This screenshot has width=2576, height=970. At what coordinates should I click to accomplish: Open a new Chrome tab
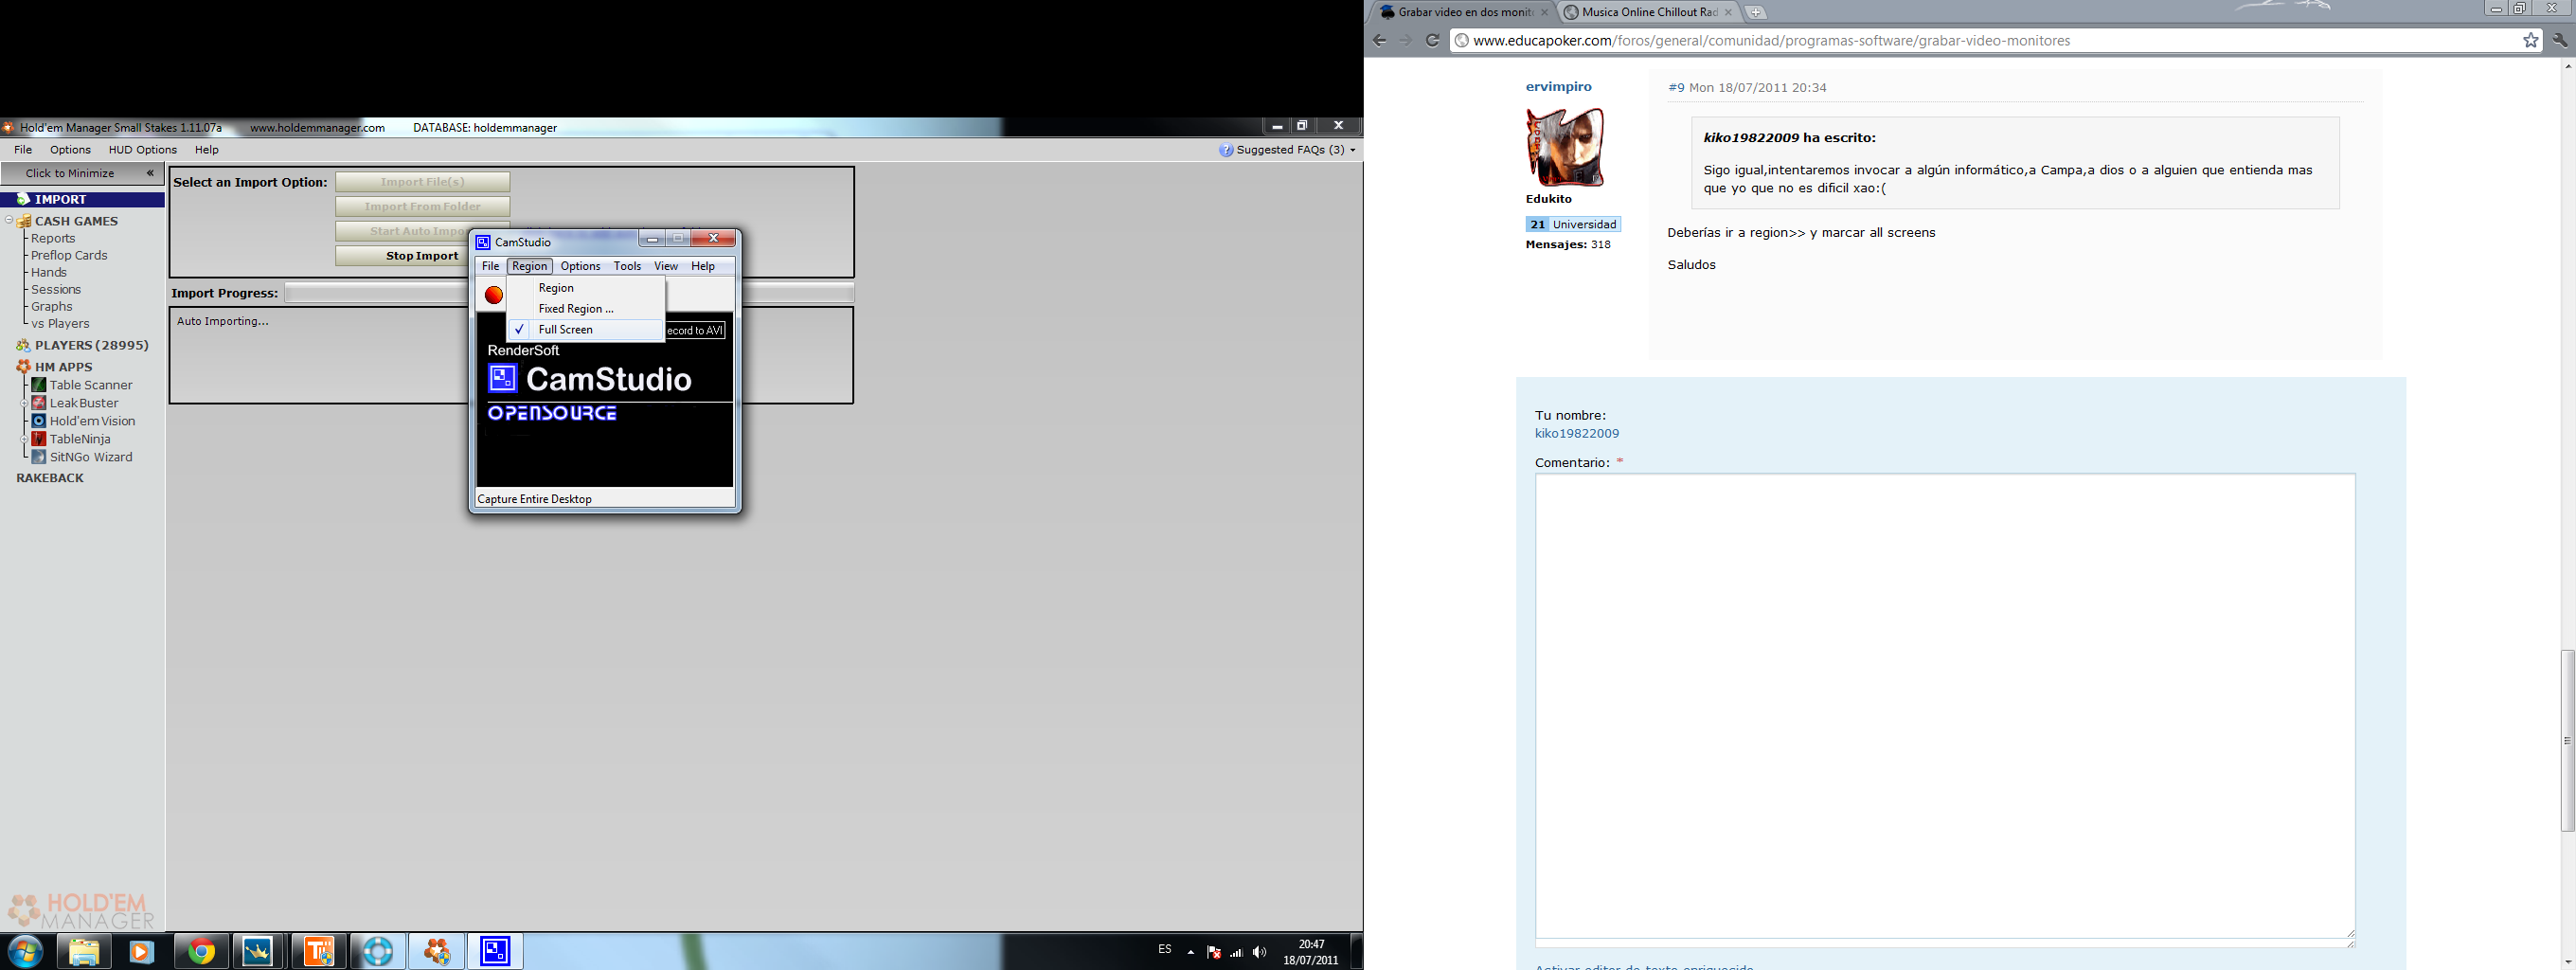pyautogui.click(x=1755, y=13)
